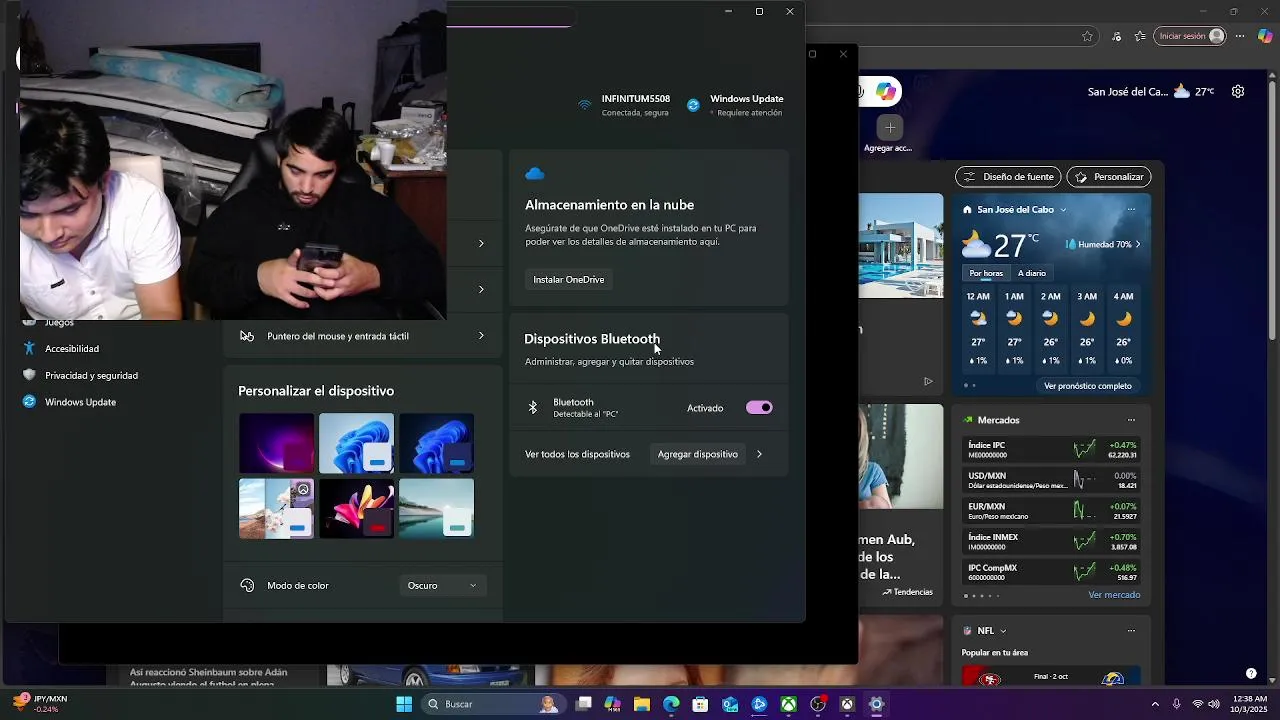Screen dimensions: 1280x720
Task: Open the INFINITUM5508 Wi-Fi status
Action: tap(624, 105)
